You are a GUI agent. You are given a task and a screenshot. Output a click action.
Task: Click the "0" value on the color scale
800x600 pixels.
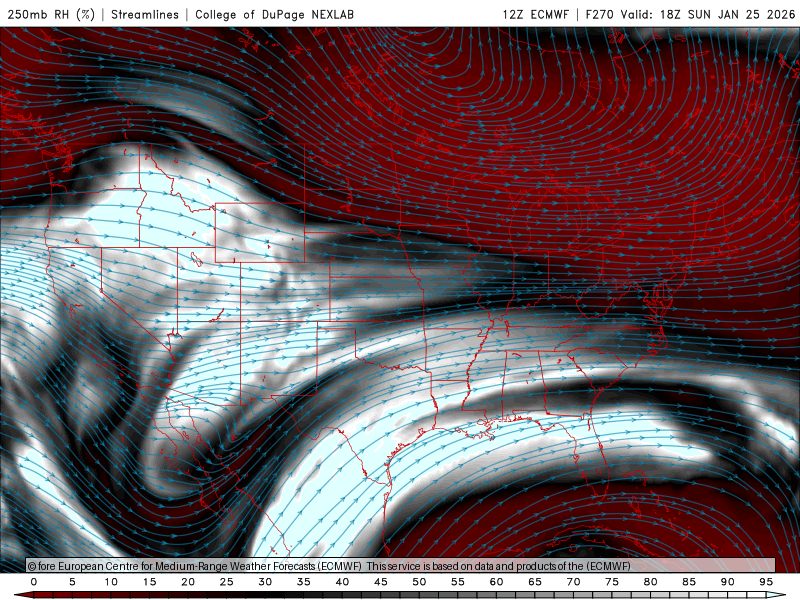34,582
